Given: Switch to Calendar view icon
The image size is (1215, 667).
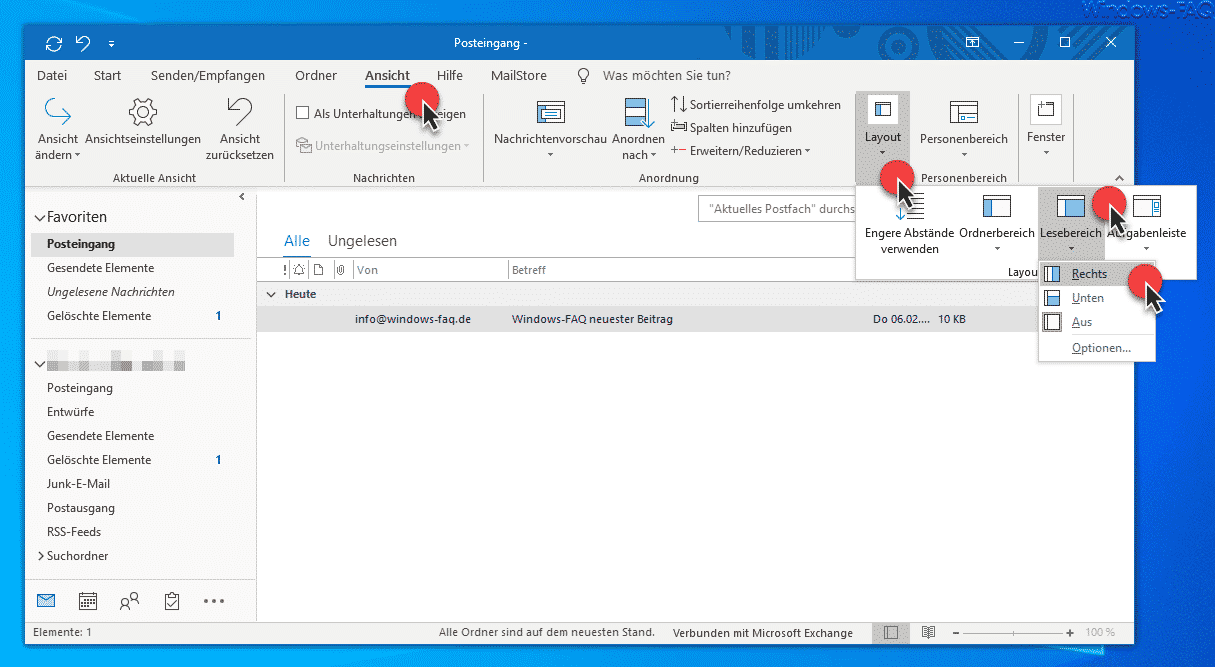Looking at the screenshot, I should pos(87,601).
